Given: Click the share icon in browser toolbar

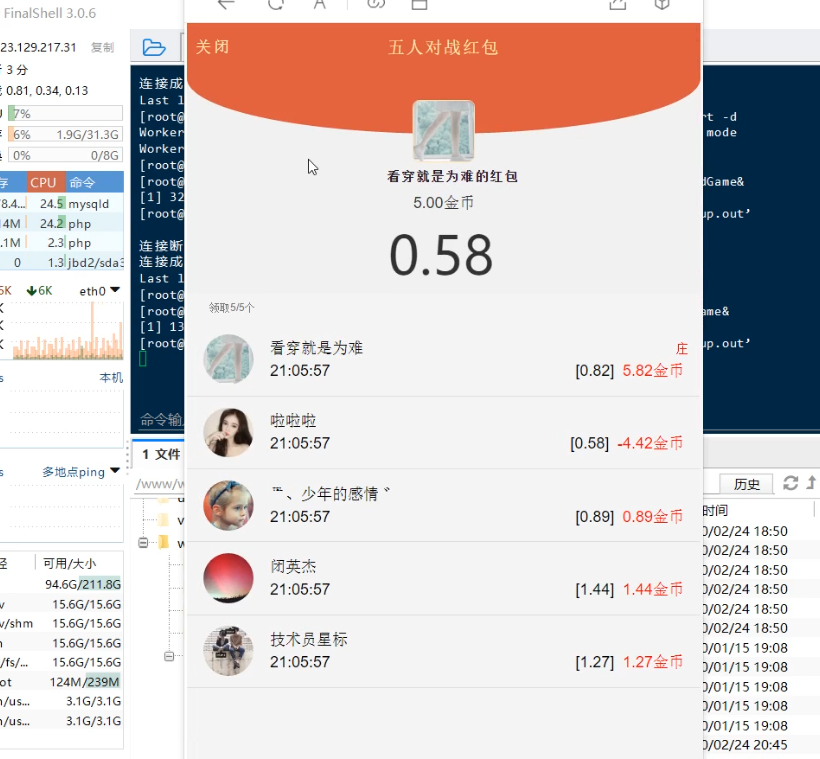Looking at the screenshot, I should tap(617, 4).
